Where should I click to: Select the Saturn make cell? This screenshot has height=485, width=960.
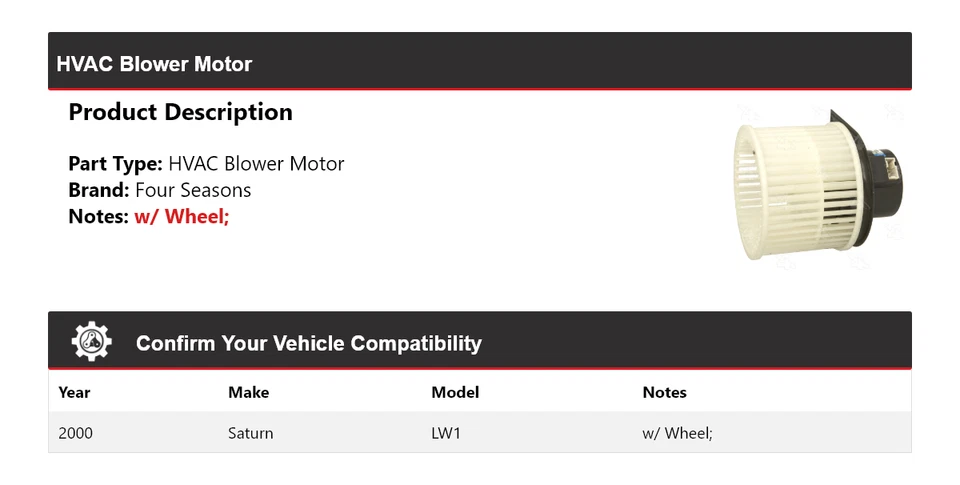(250, 433)
